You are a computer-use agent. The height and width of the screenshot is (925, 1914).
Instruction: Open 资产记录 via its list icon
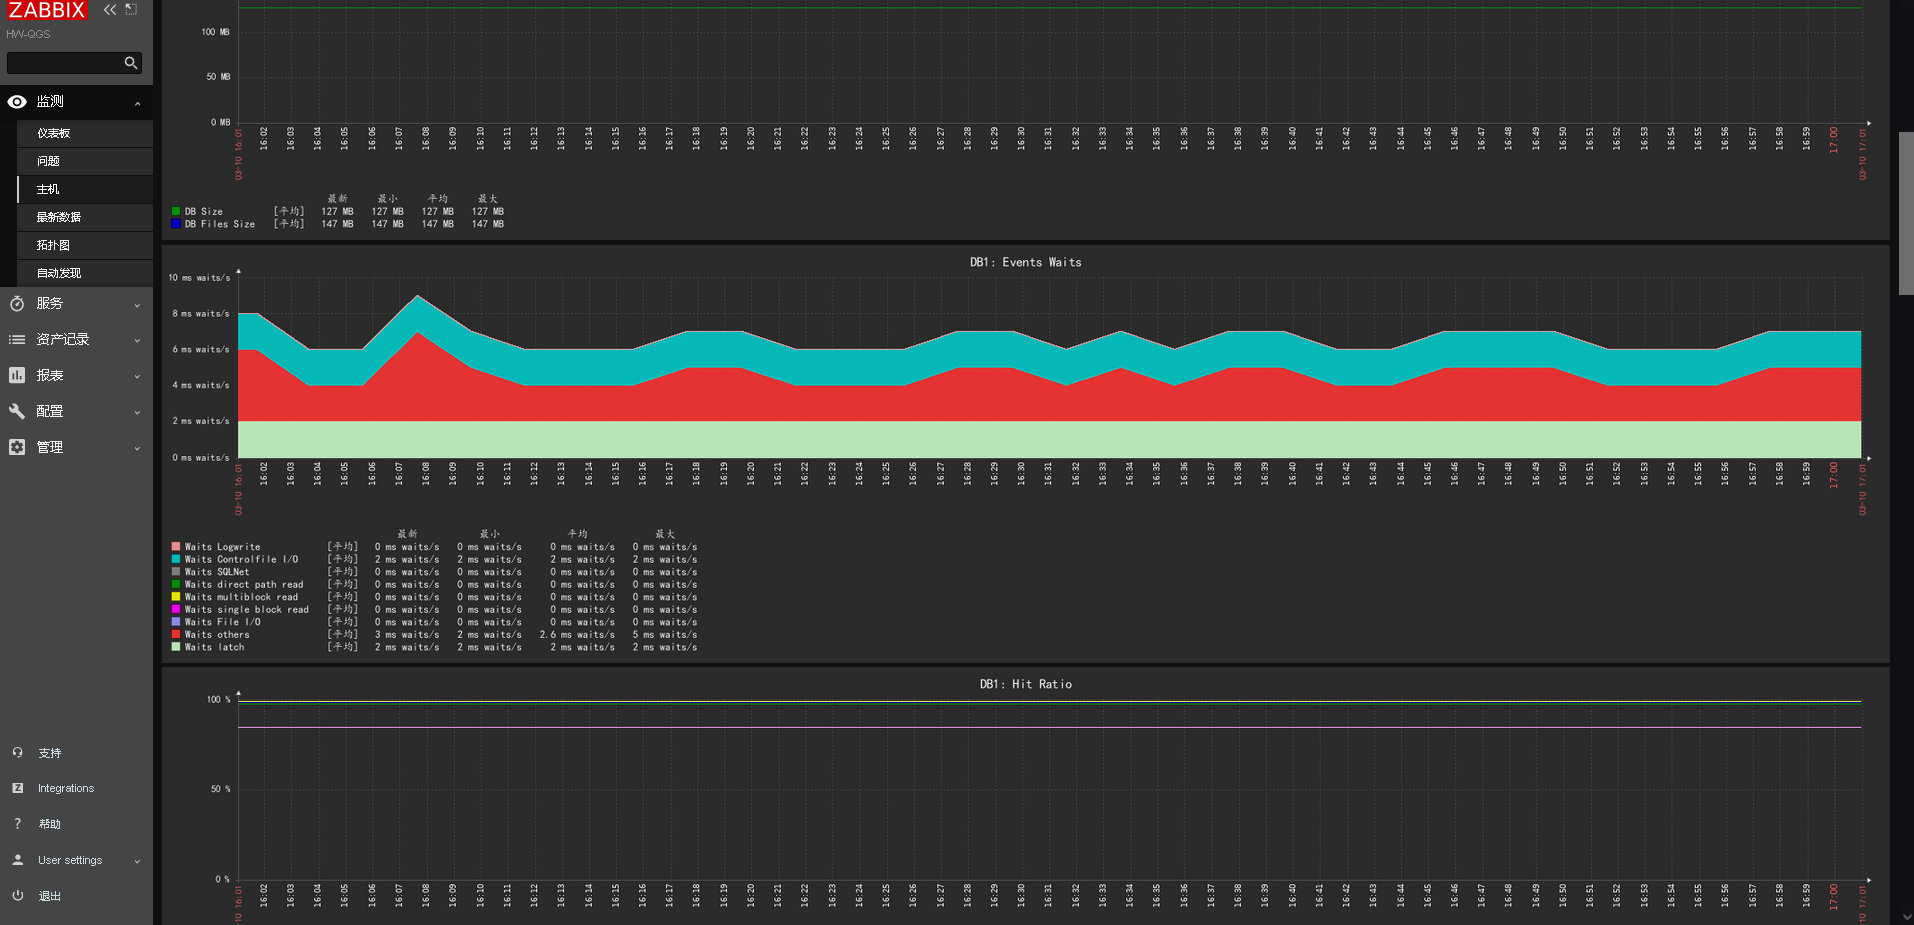point(16,339)
